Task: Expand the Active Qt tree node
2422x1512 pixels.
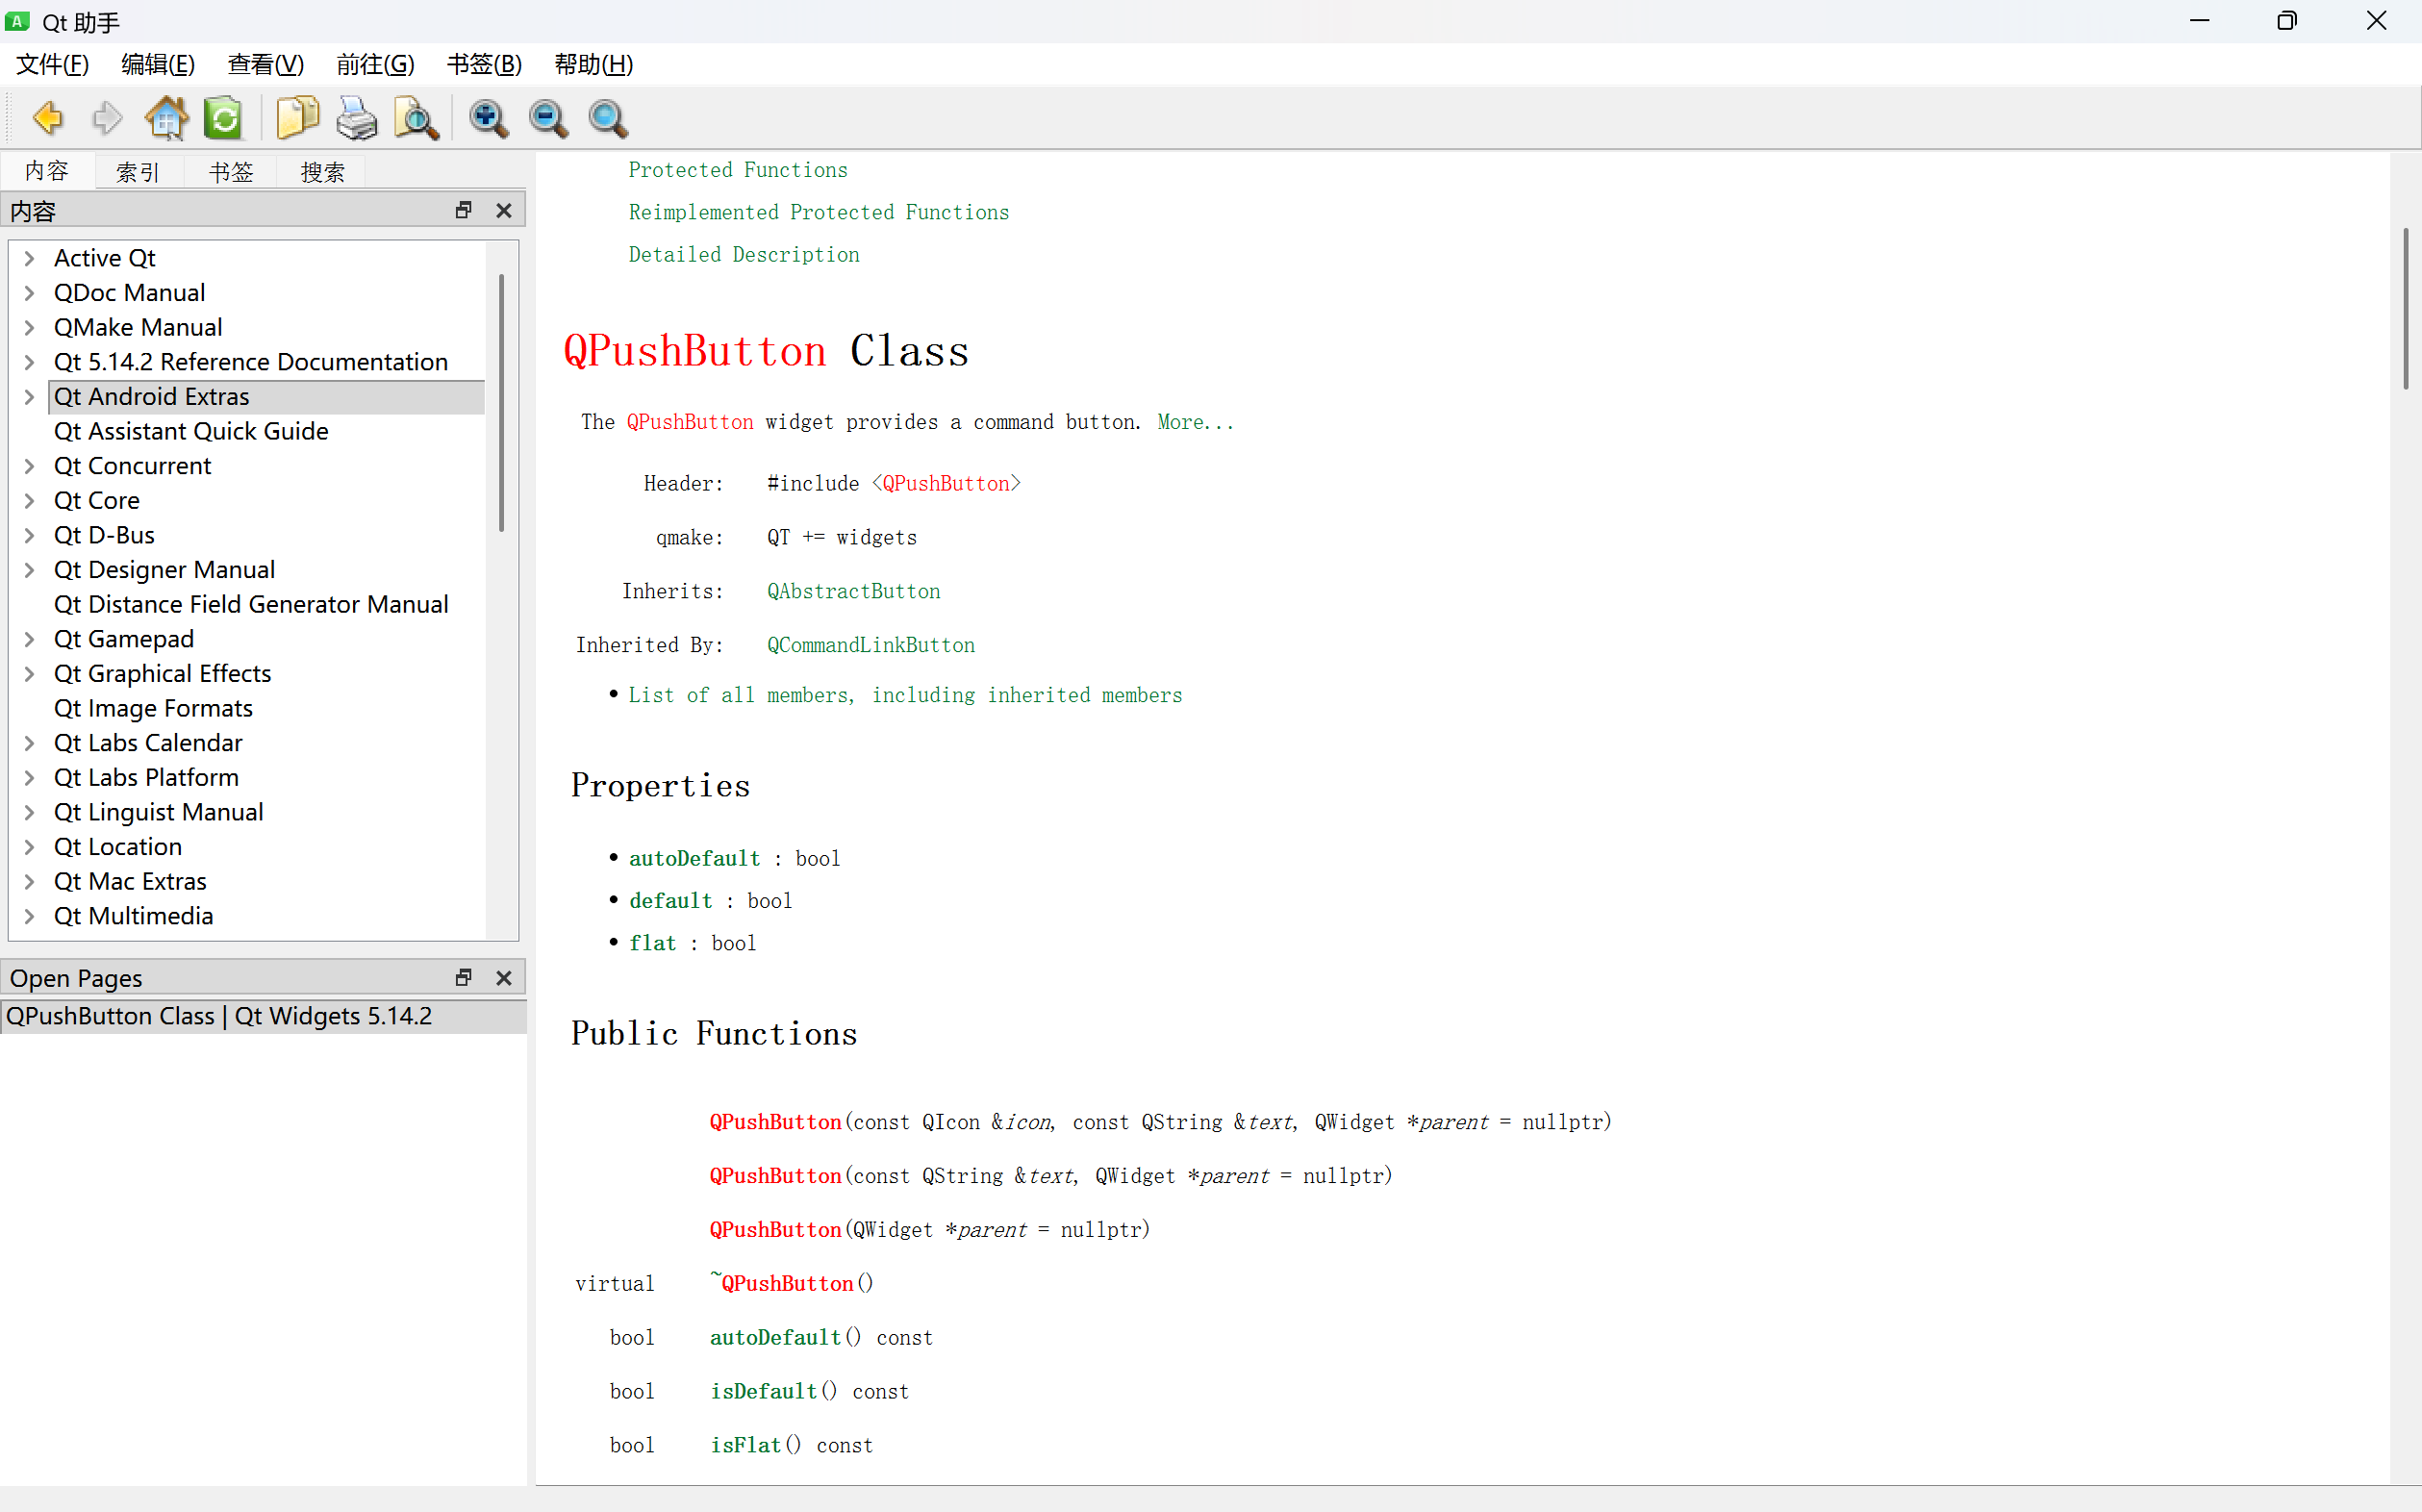Action: click(x=29, y=258)
